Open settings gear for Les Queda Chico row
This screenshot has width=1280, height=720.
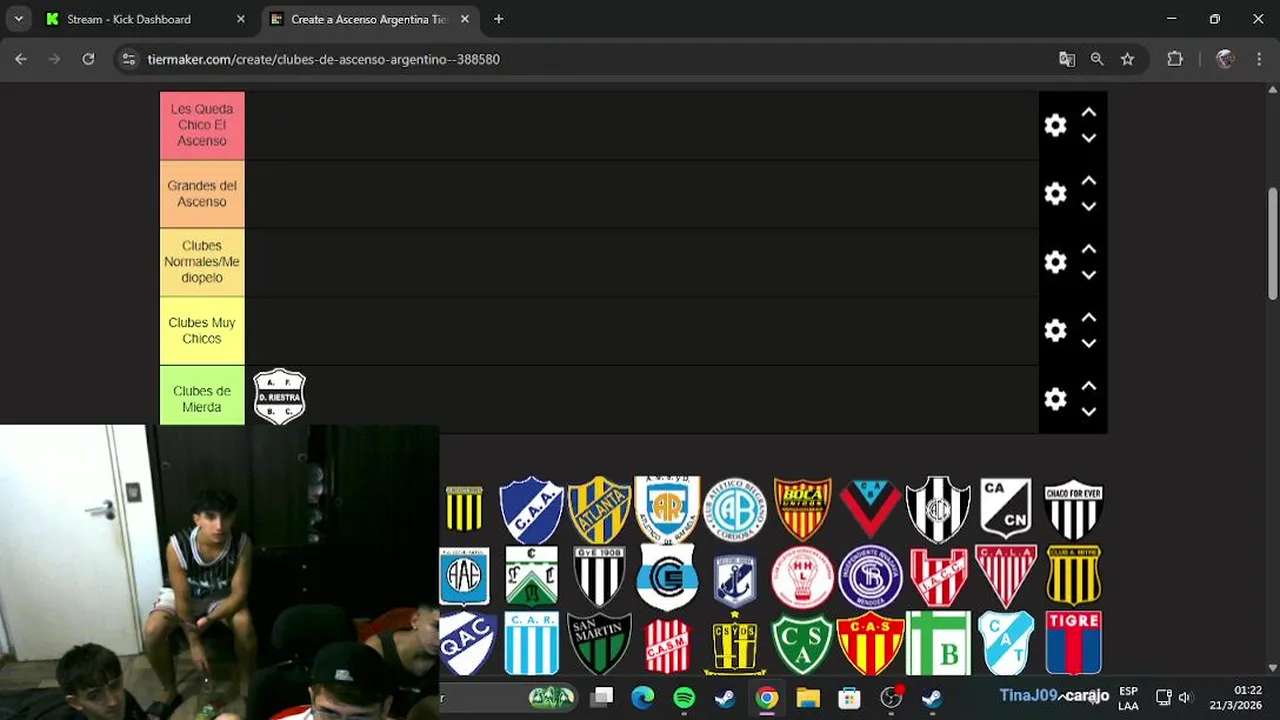coord(1055,125)
